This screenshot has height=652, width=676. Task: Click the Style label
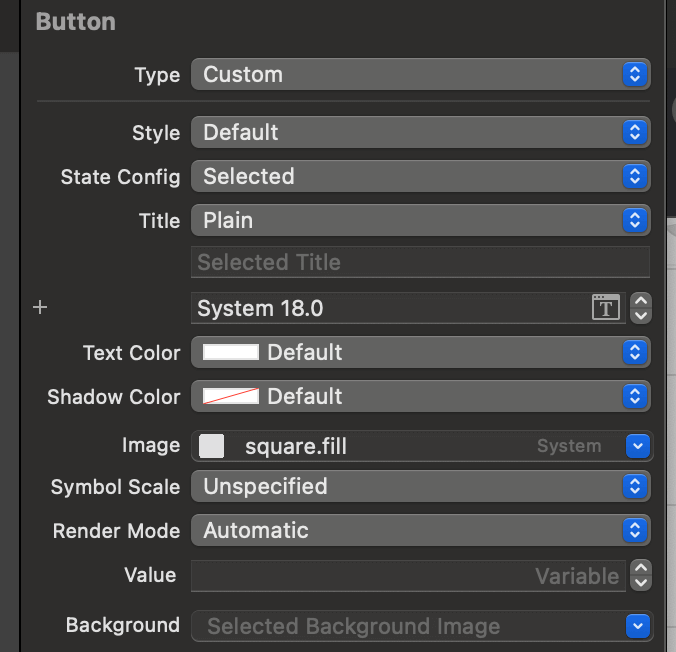(x=156, y=133)
